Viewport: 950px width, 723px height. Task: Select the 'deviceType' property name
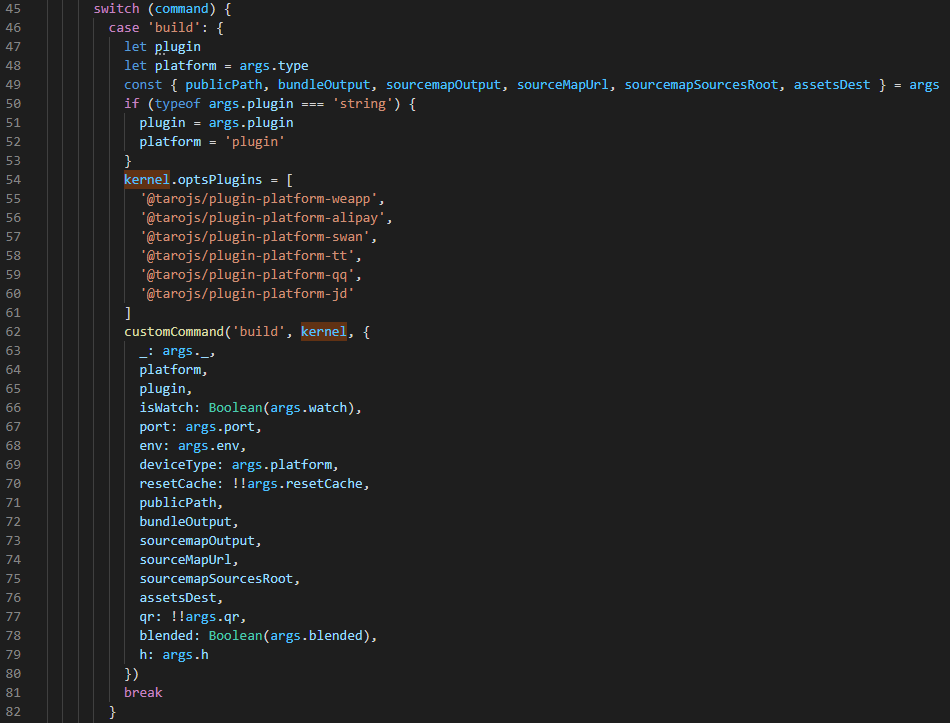tap(178, 465)
